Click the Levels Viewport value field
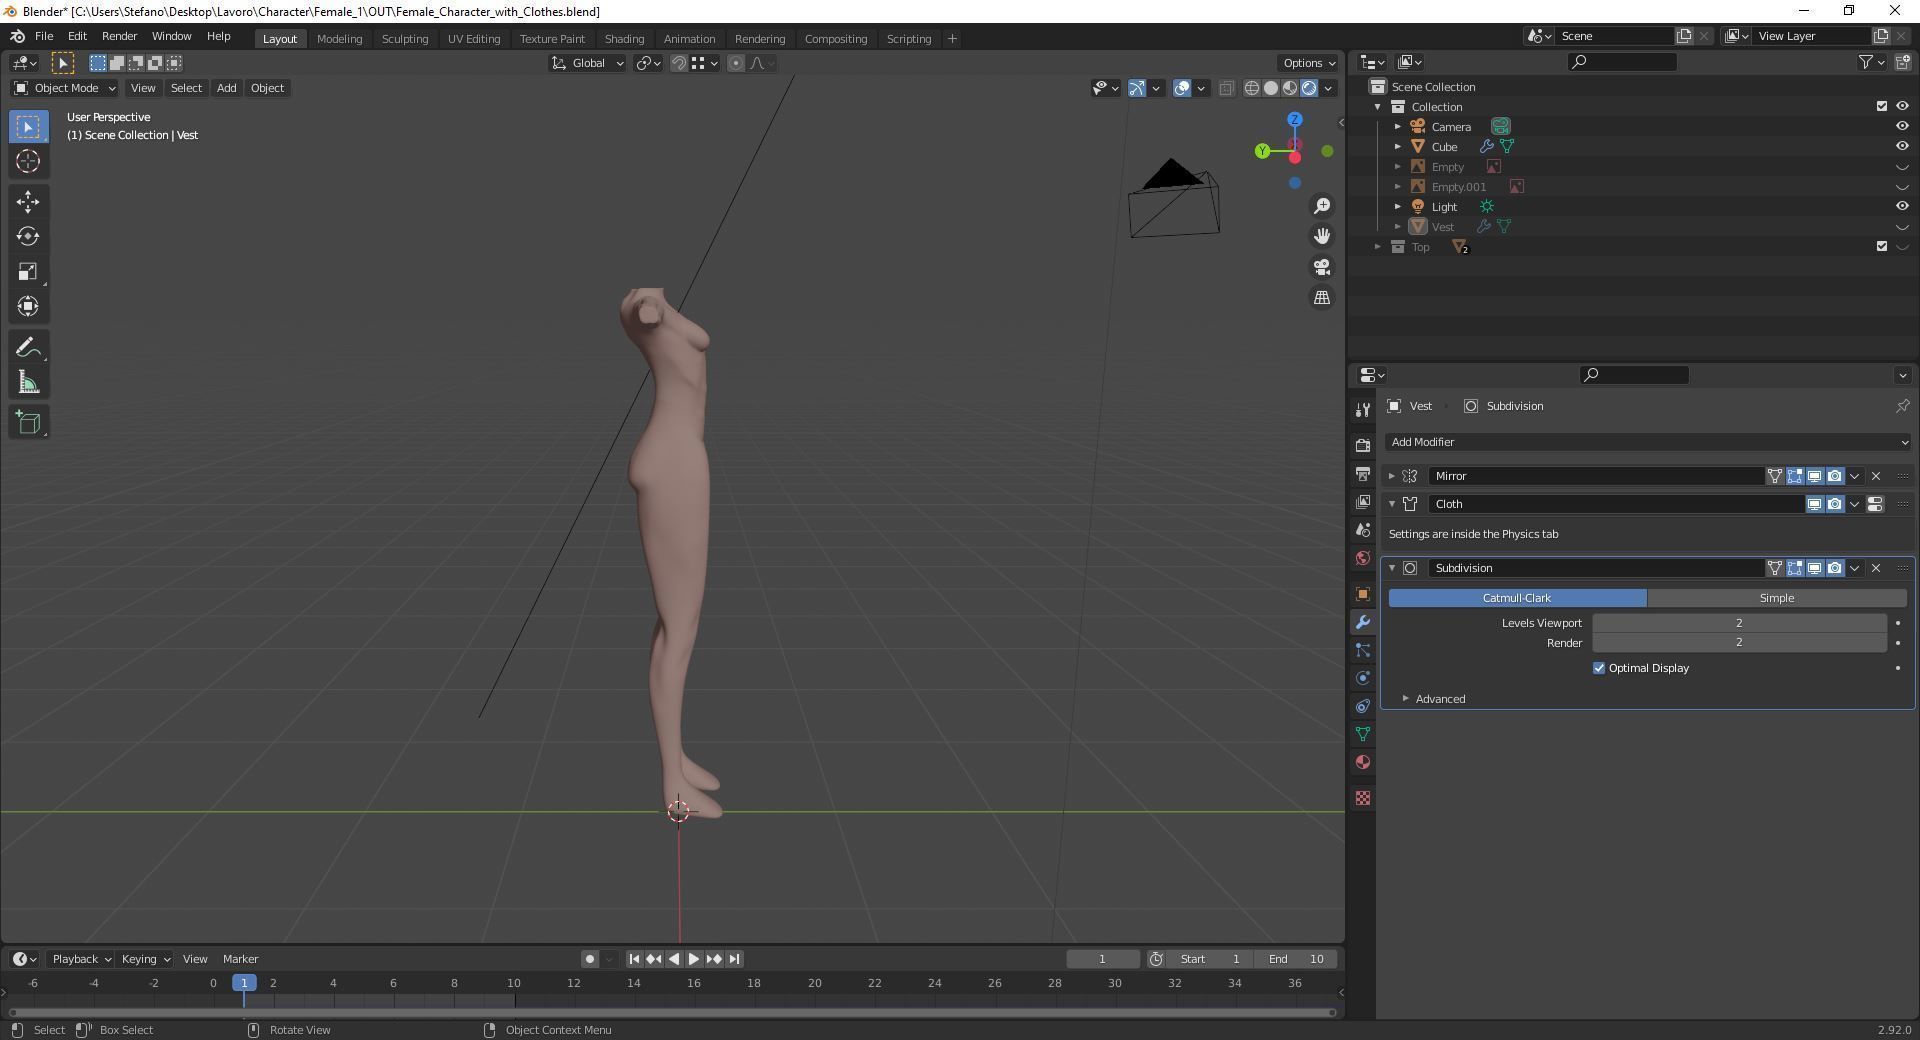Viewport: 1920px width, 1040px height. click(x=1739, y=623)
